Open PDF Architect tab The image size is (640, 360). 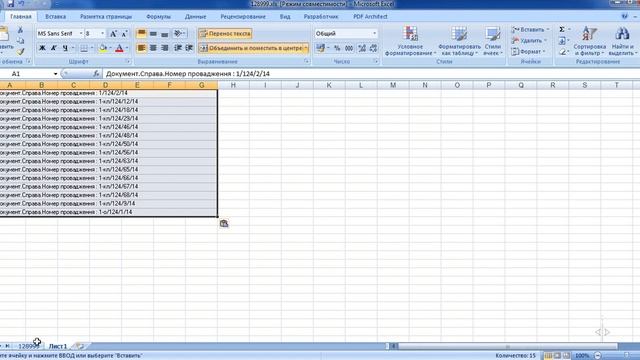tap(370, 17)
